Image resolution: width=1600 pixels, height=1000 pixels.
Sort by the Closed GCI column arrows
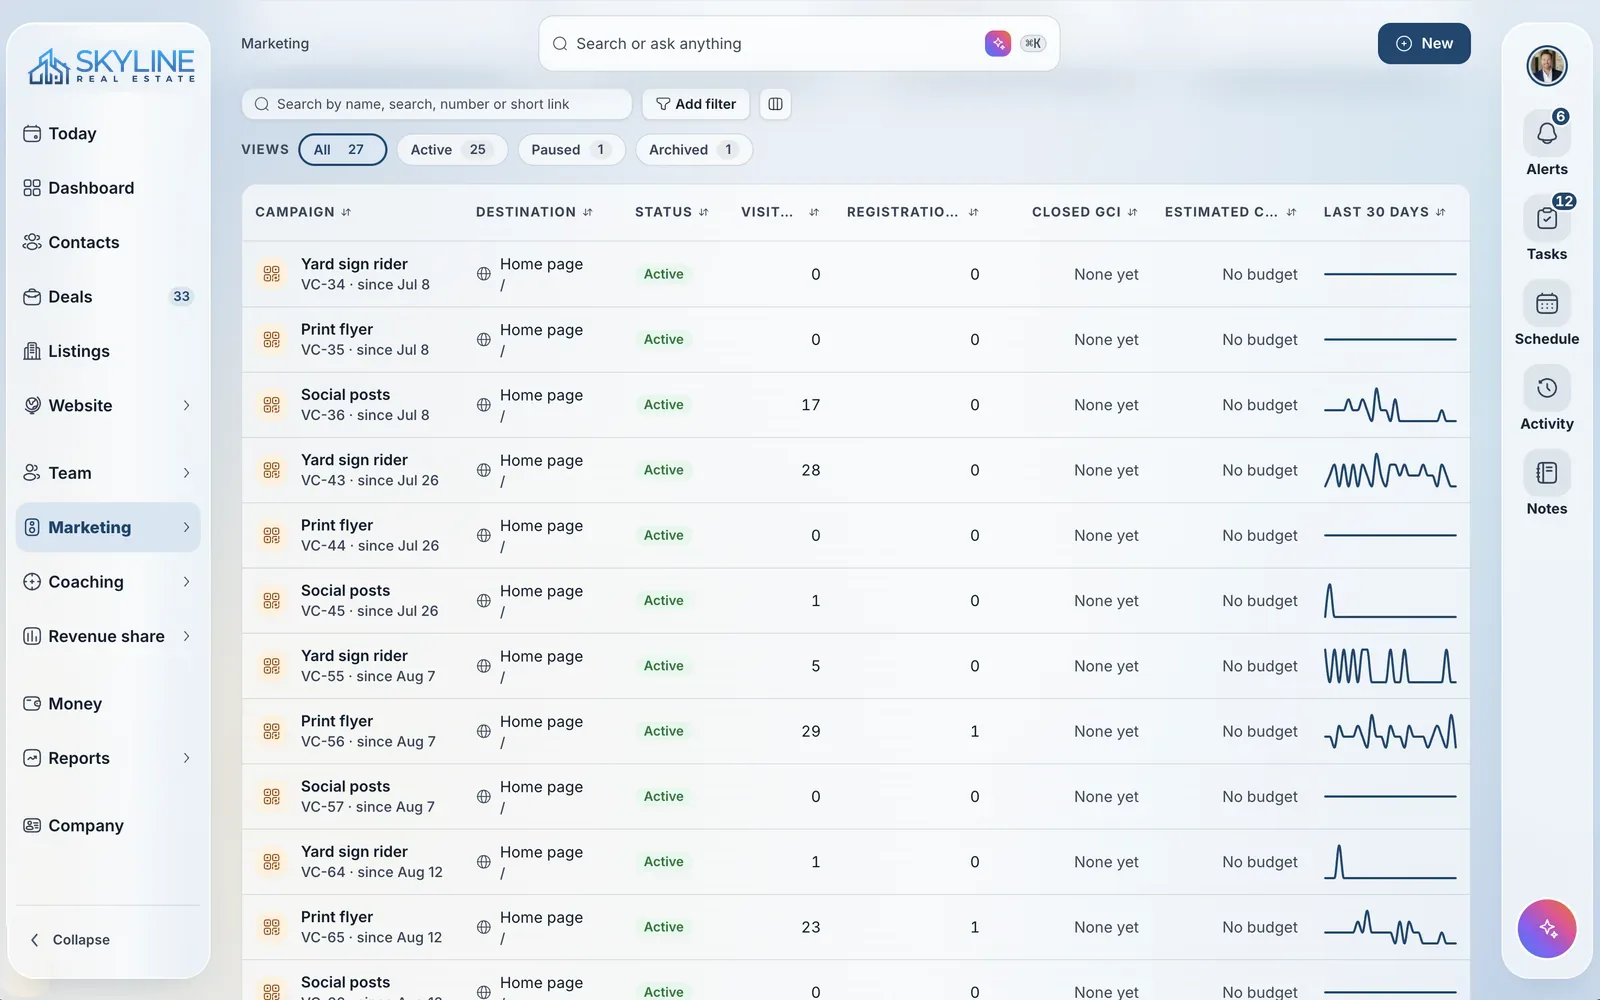[x=1132, y=212]
